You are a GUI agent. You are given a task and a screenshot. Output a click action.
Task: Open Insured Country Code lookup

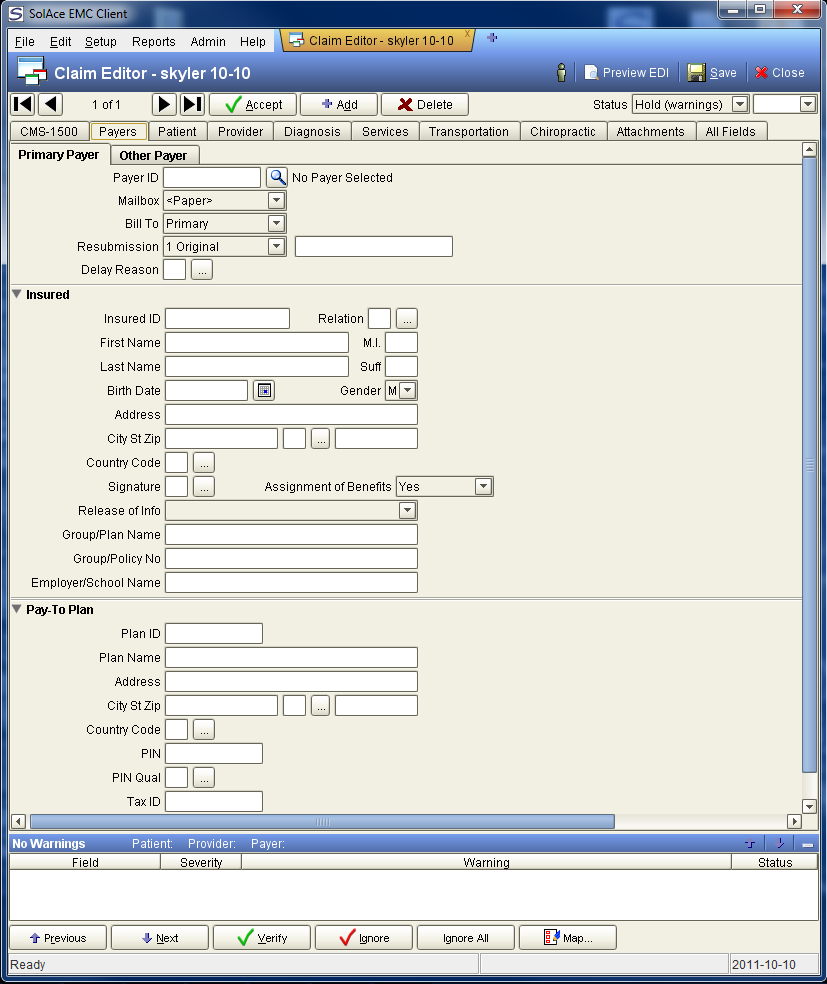coord(204,463)
